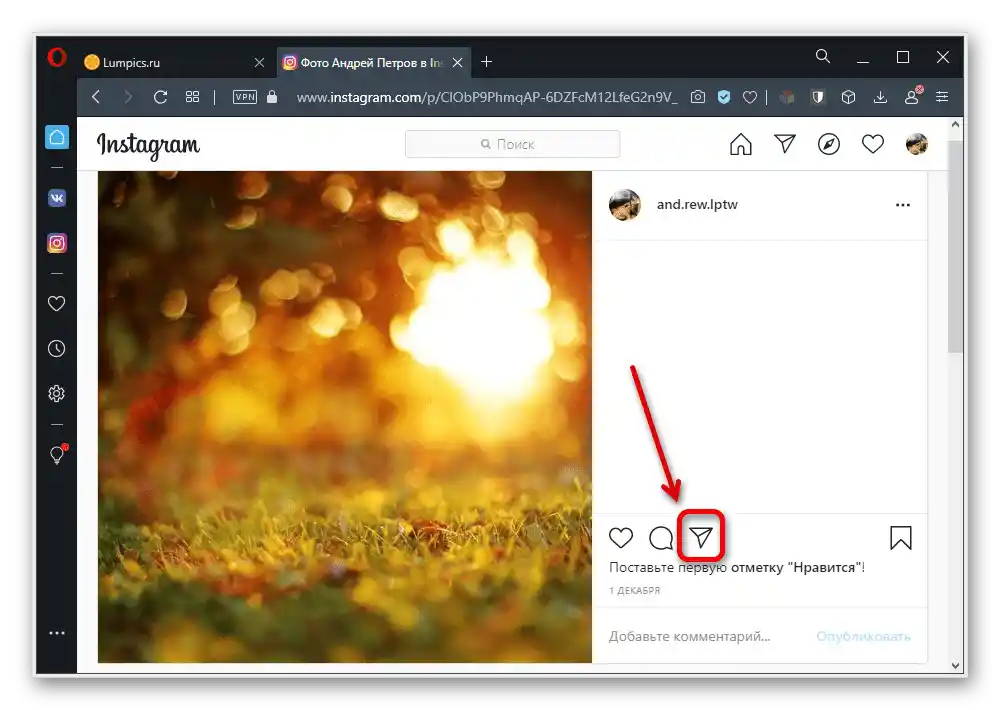Open the Extensions cube icon
The height and width of the screenshot is (710, 1000).
pyautogui.click(x=848, y=97)
